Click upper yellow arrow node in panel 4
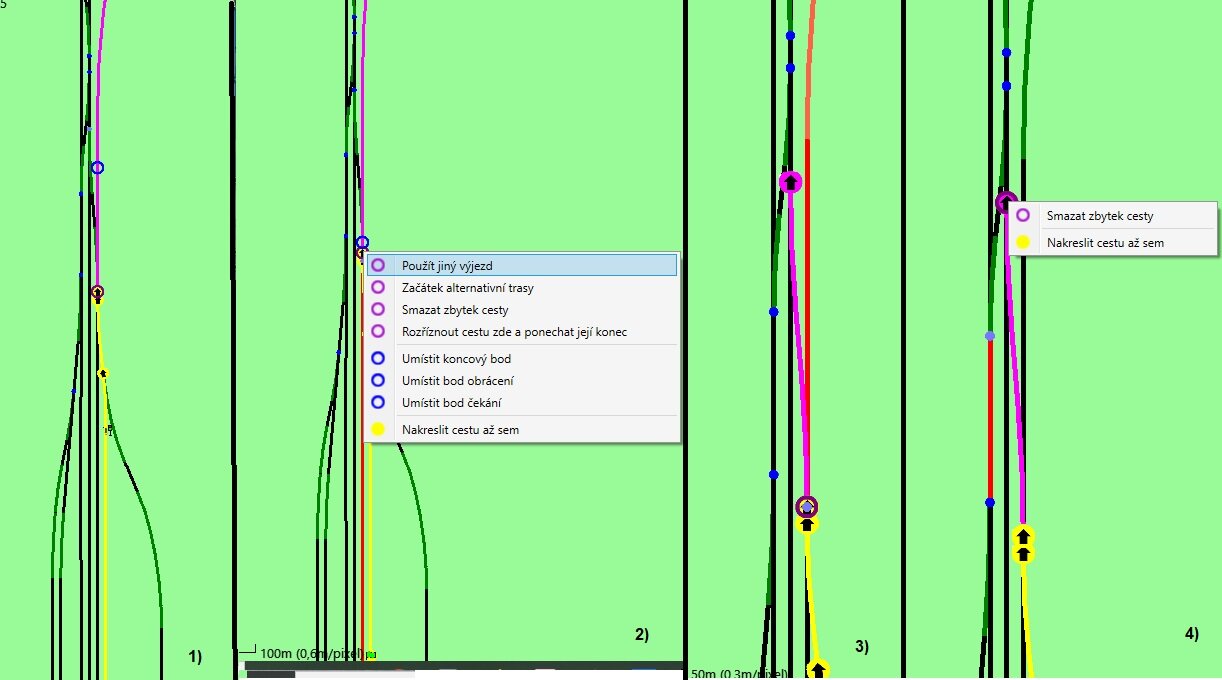Image resolution: width=1222 pixels, height=680 pixels. coord(1023,536)
